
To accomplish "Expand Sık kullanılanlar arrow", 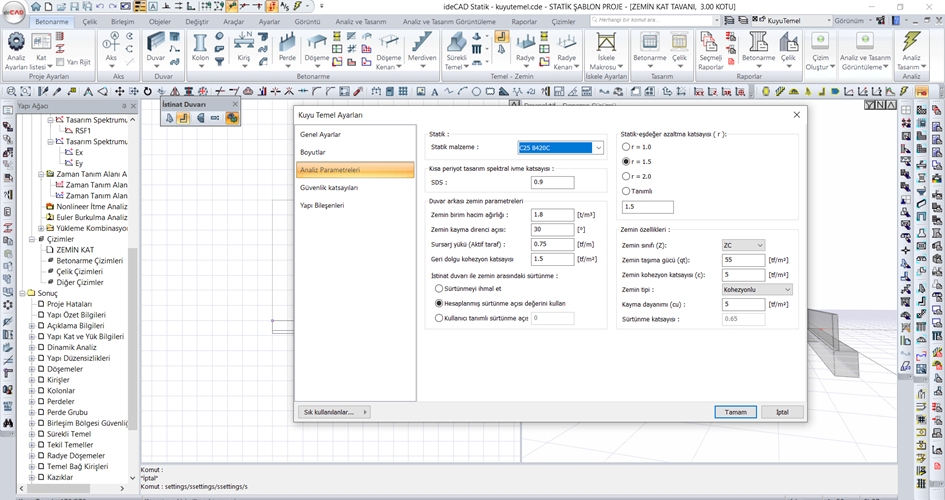I will [x=365, y=412].
